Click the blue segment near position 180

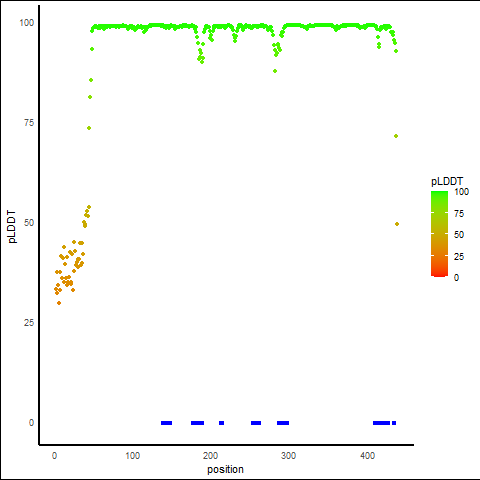tap(197, 423)
